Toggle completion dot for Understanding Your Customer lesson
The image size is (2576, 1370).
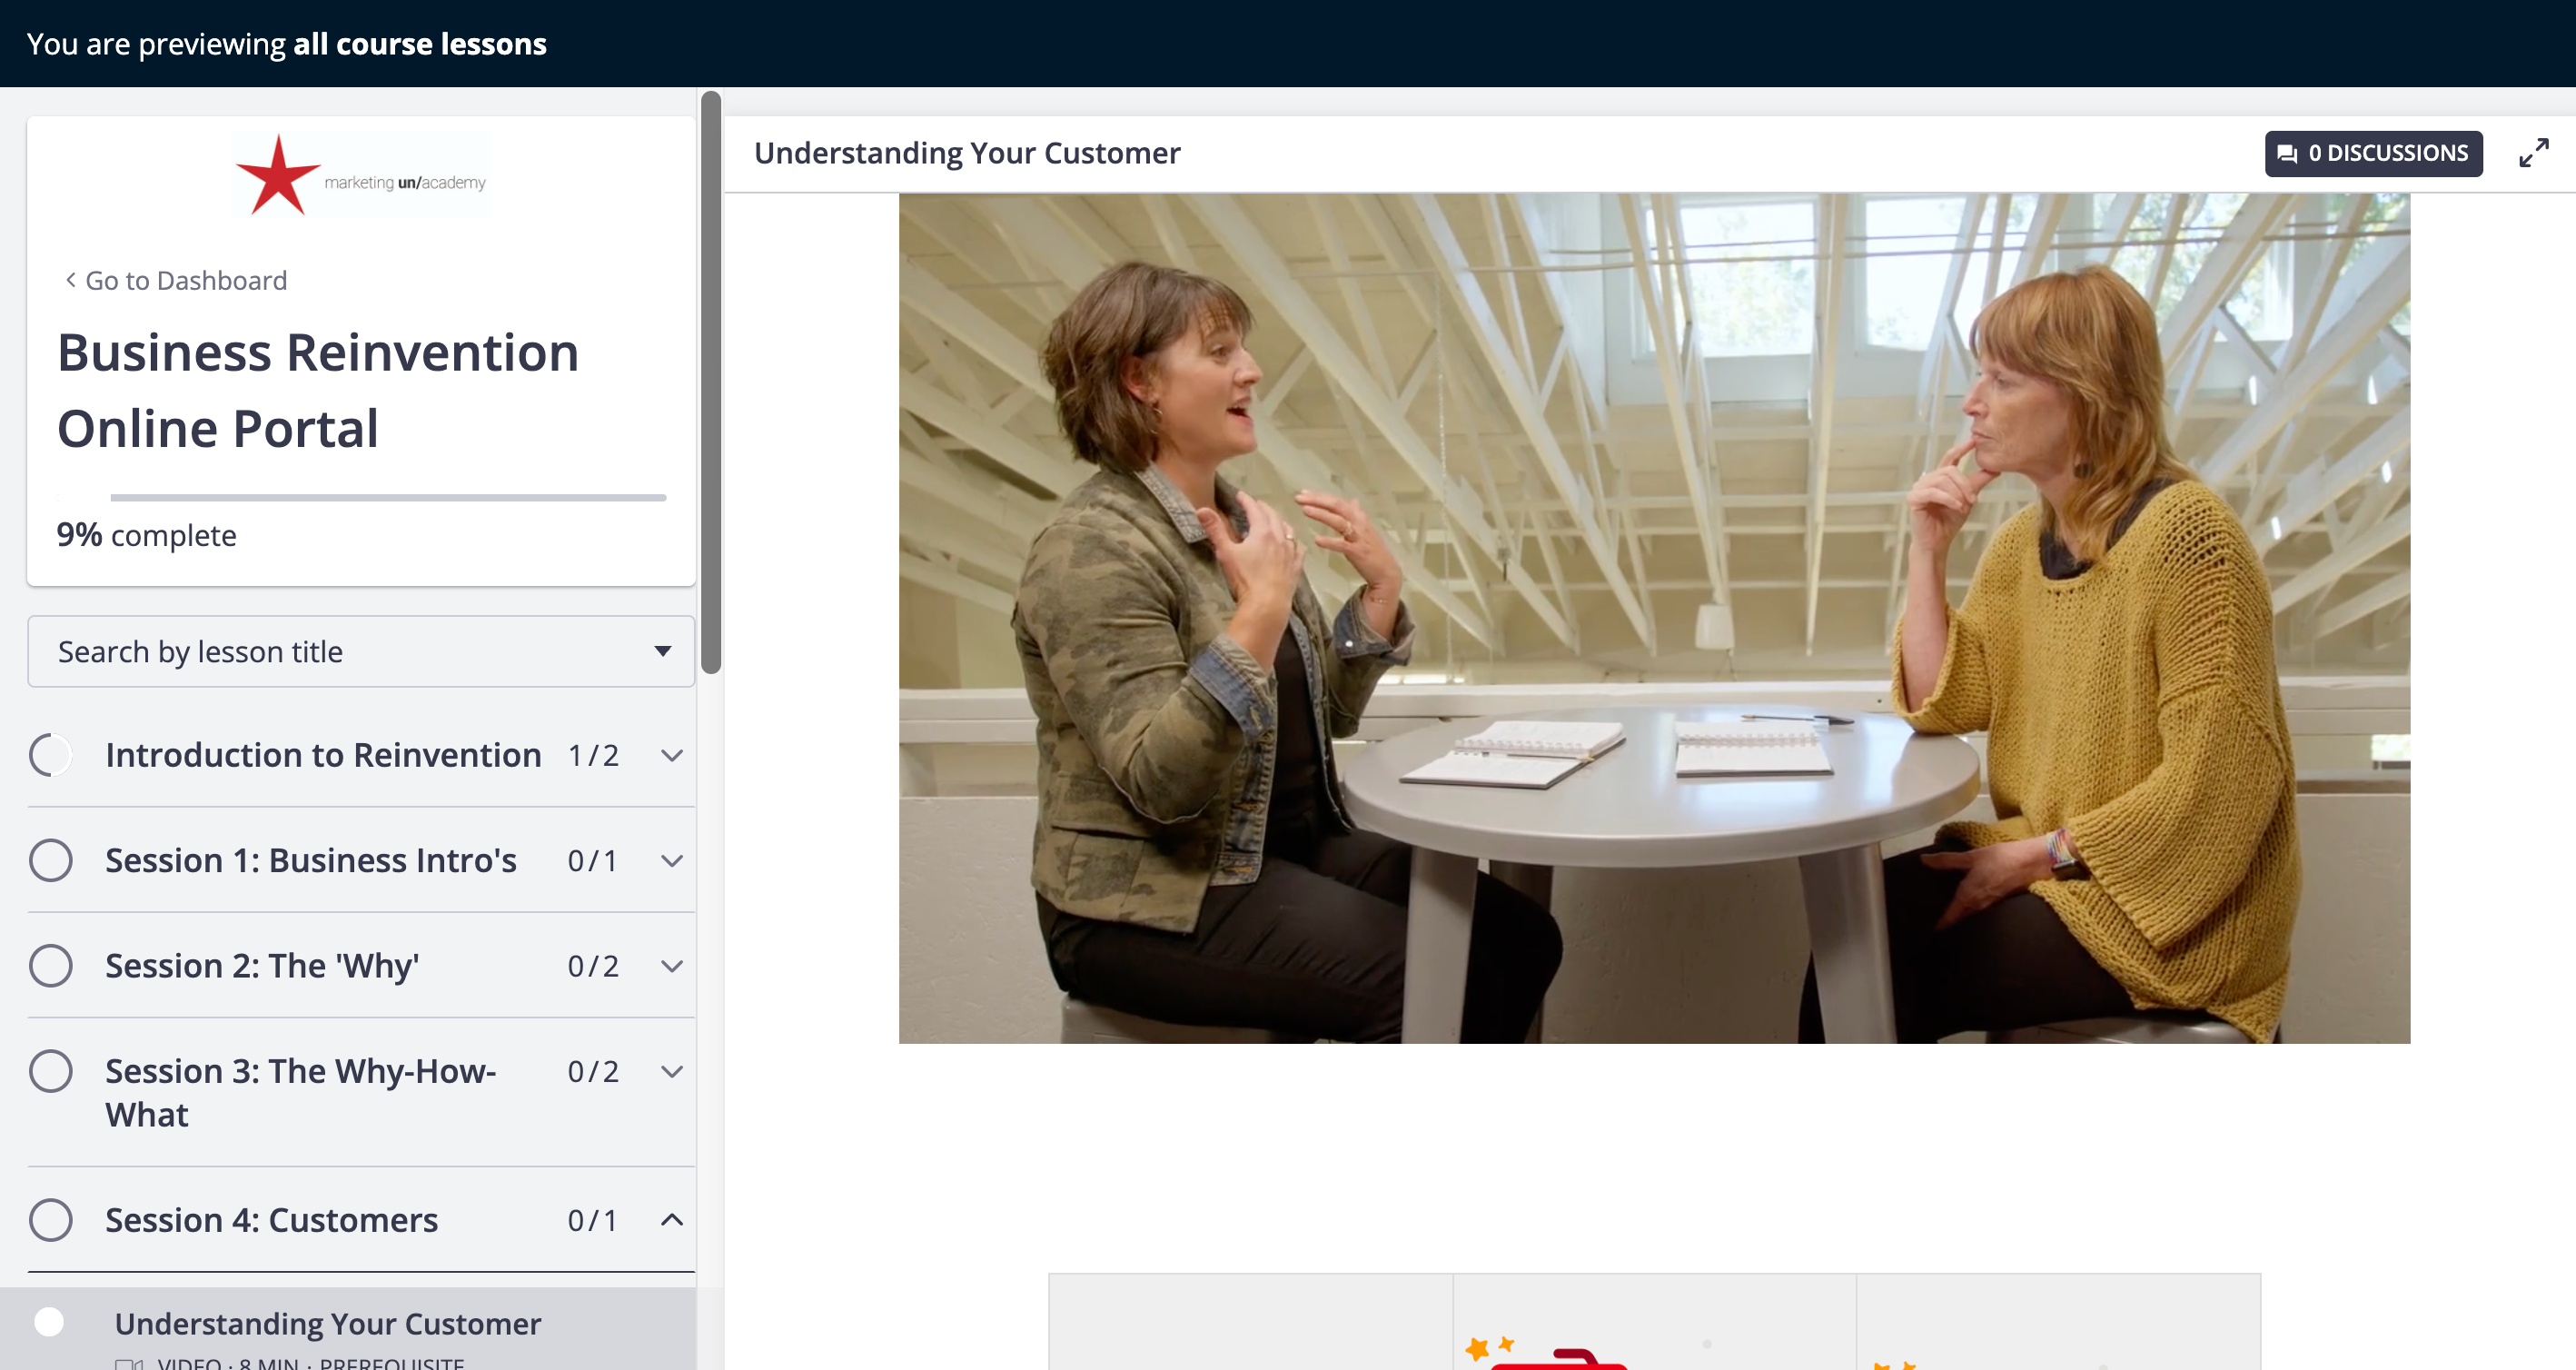point(49,1322)
